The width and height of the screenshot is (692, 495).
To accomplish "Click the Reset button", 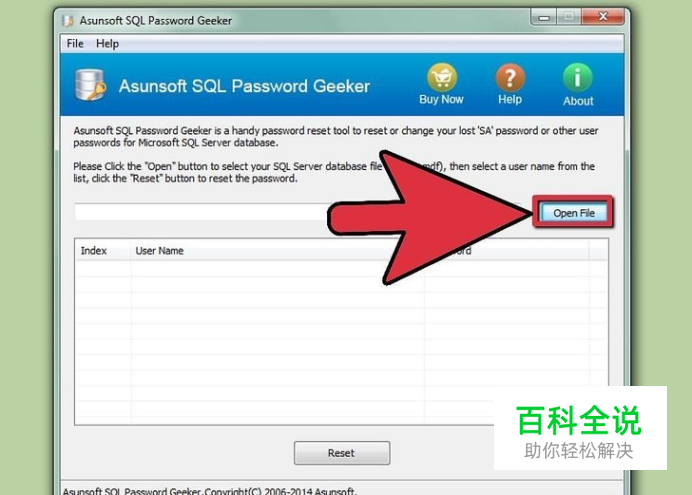I will pos(342,453).
